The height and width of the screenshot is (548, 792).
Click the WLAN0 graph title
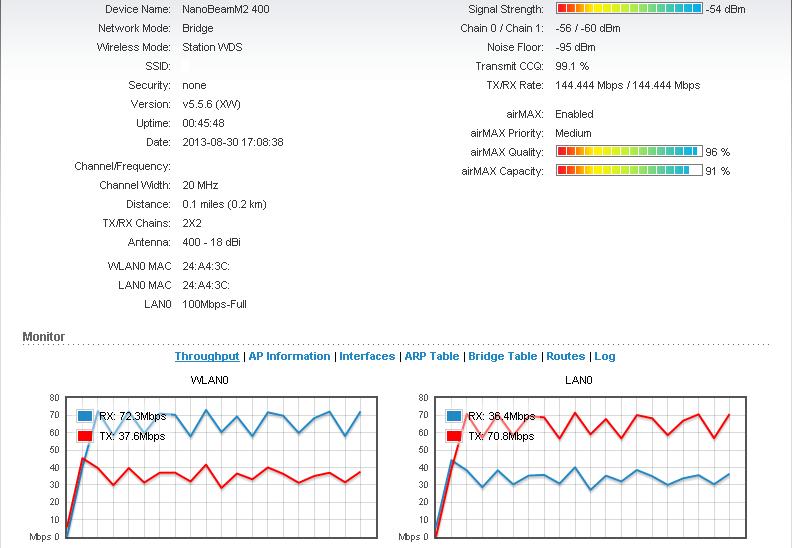click(x=210, y=381)
